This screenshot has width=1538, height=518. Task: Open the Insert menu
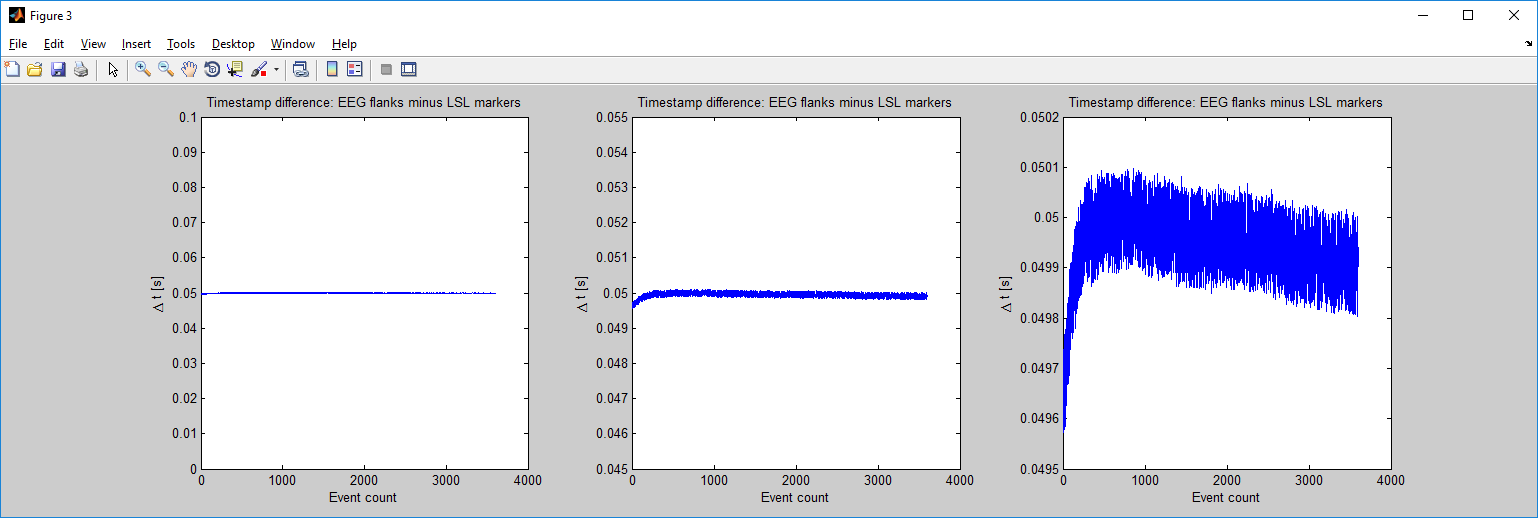(x=136, y=44)
